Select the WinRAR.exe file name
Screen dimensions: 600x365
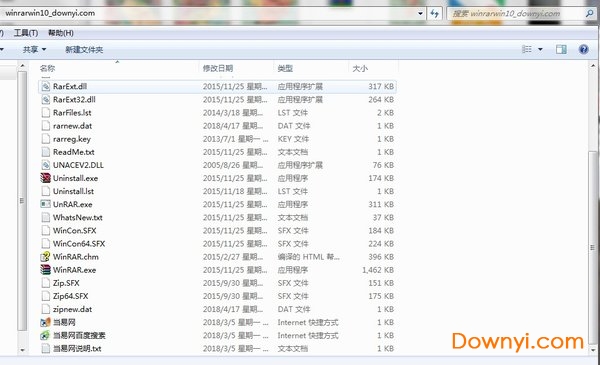pos(74,270)
